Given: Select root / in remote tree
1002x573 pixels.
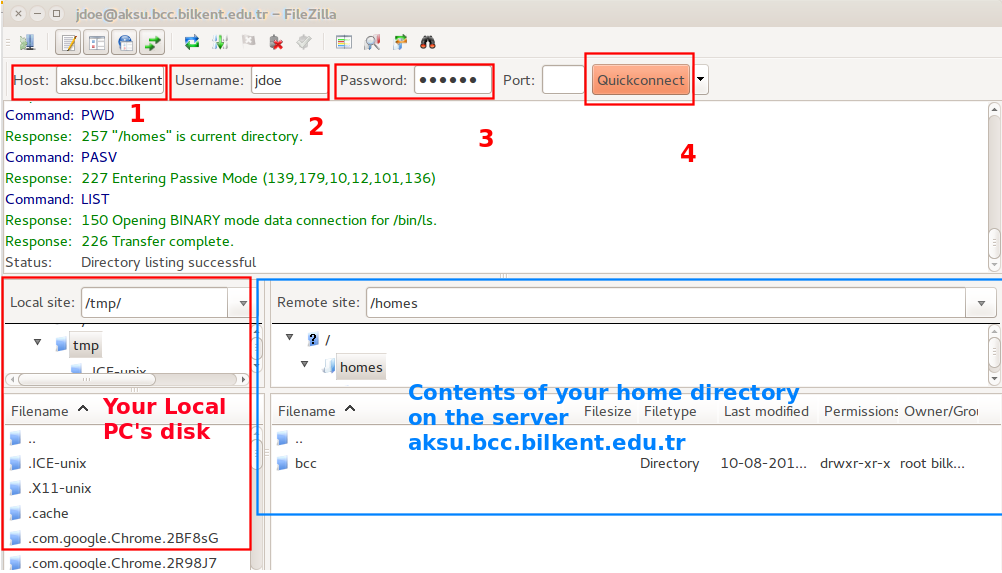Looking at the screenshot, I should click(x=328, y=340).
